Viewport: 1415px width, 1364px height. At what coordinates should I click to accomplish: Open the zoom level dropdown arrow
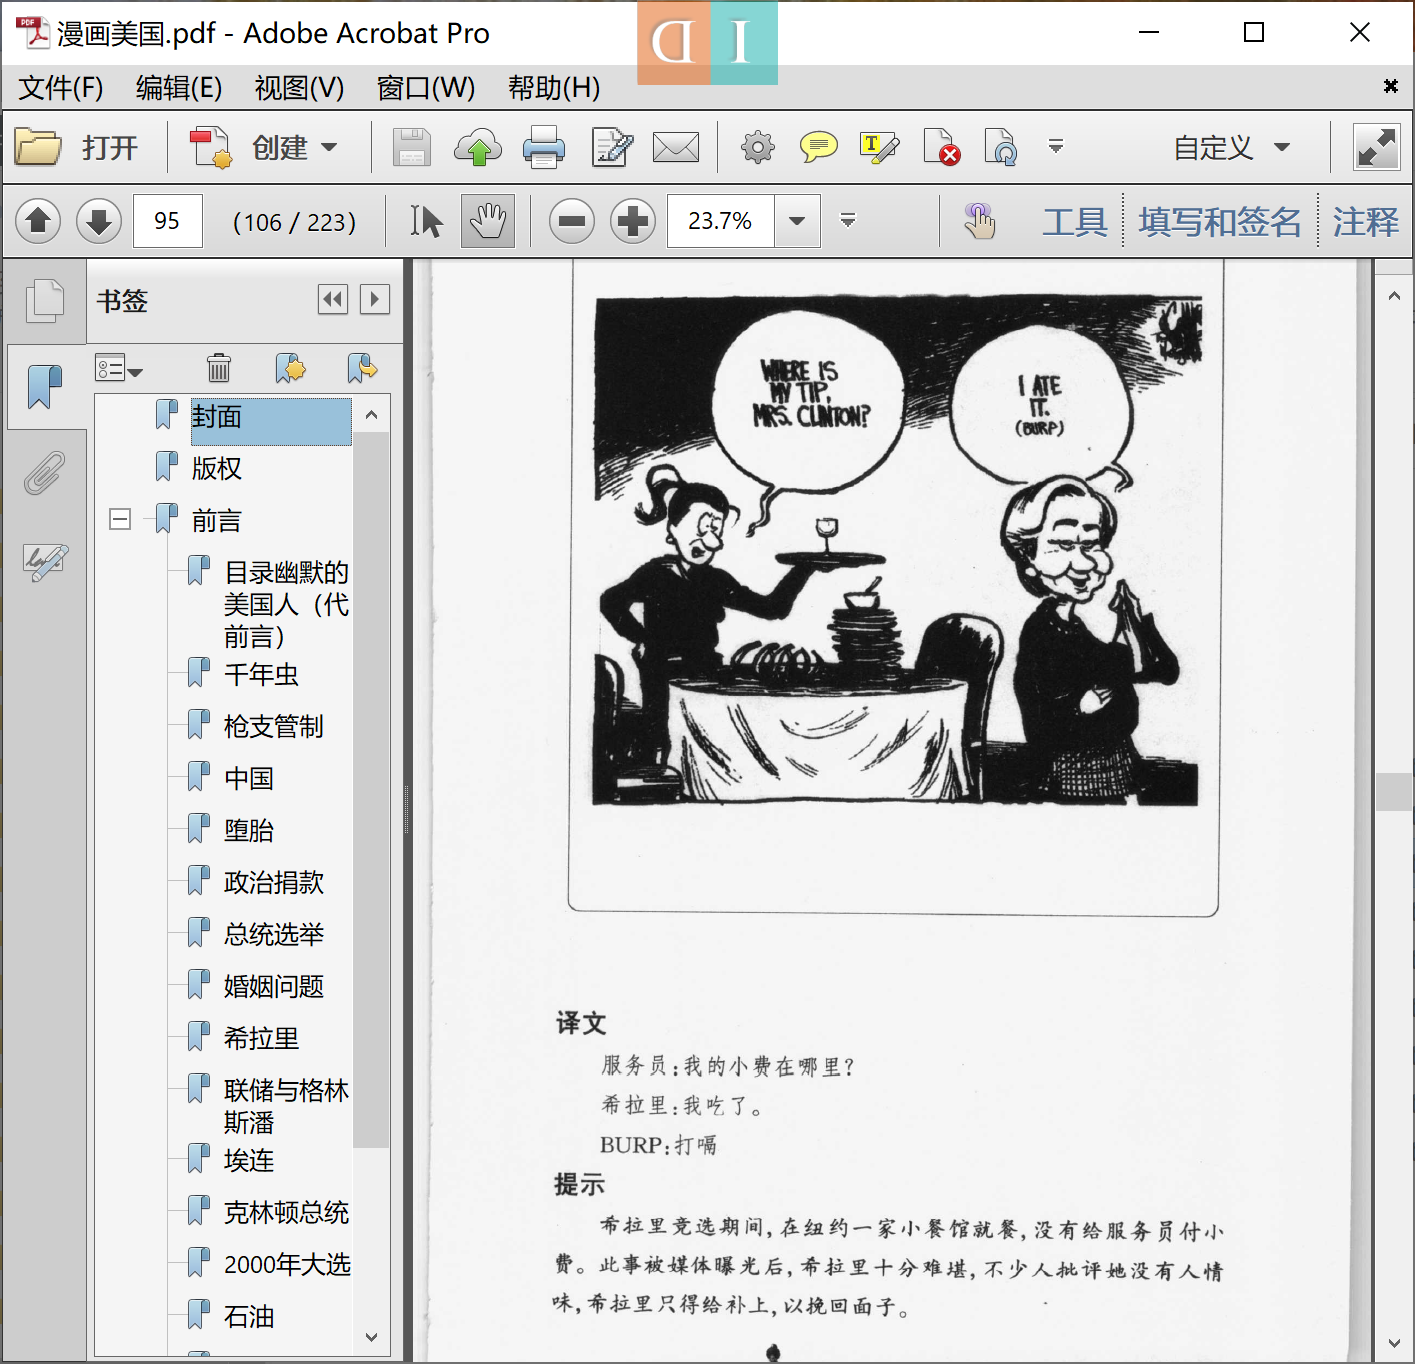(797, 221)
